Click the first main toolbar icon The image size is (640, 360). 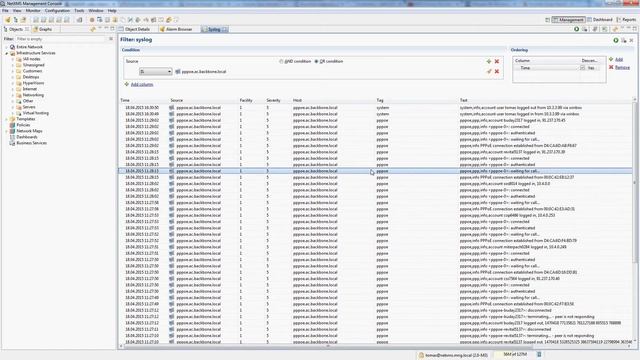[7, 20]
